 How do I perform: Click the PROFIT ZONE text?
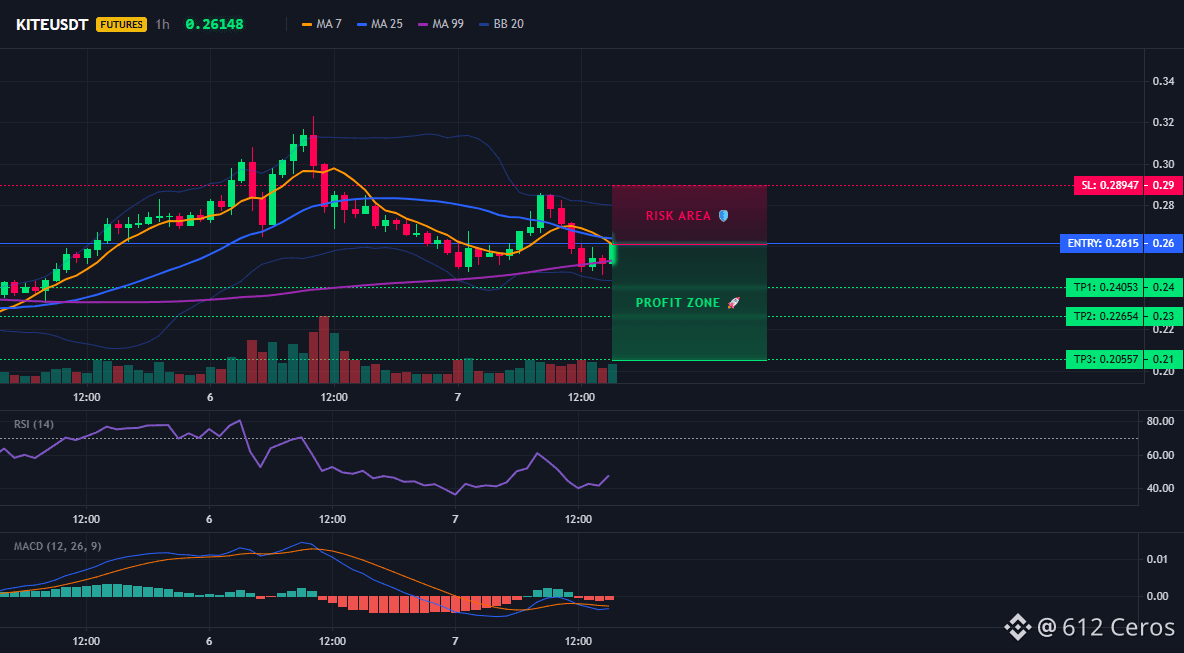(678, 303)
